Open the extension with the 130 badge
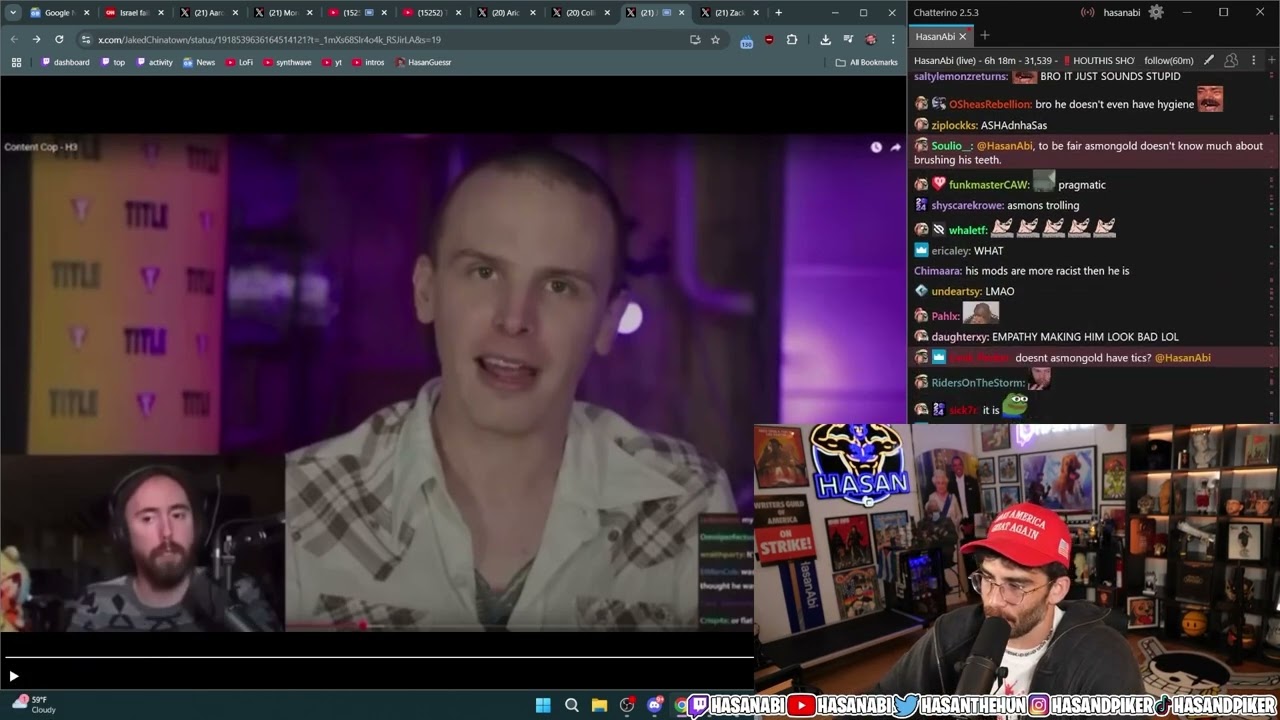 point(746,40)
